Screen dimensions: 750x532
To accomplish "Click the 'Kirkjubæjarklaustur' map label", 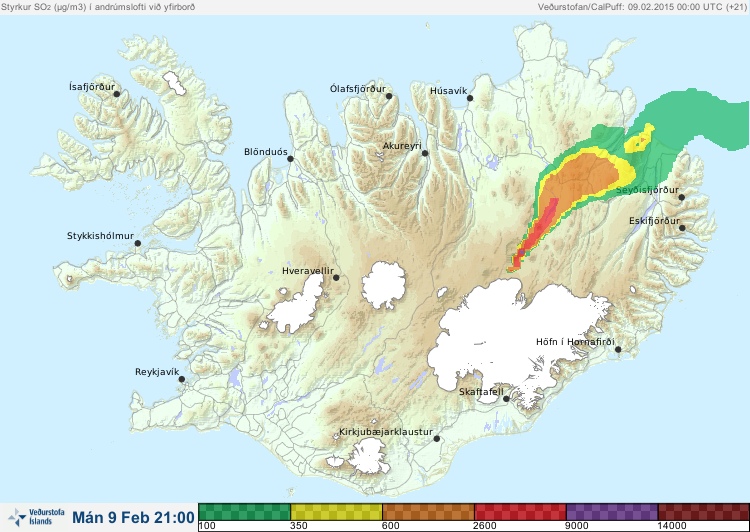I will coord(386,432).
